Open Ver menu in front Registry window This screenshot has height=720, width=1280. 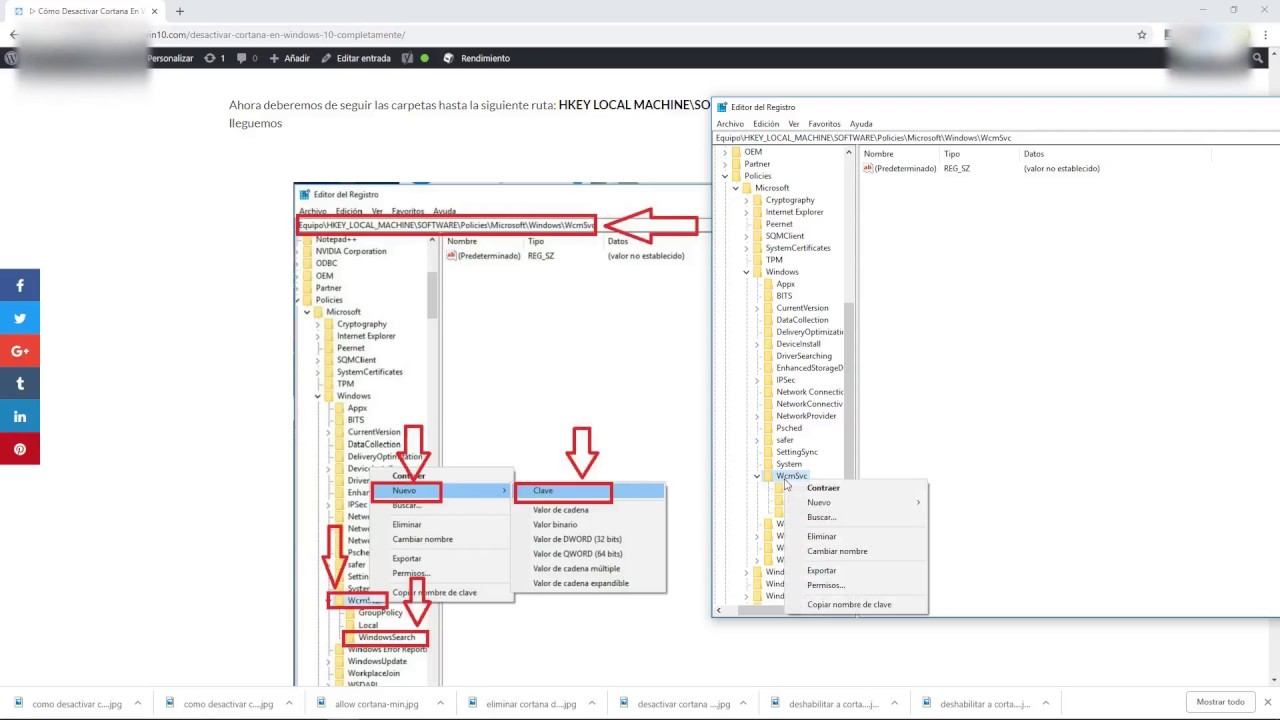pos(794,124)
